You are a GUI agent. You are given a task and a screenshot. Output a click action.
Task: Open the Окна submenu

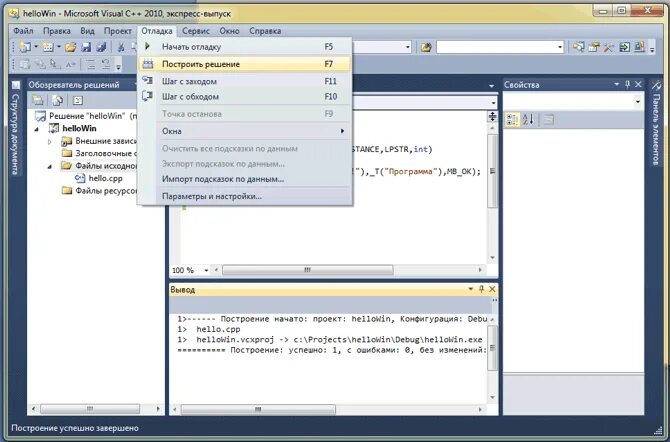(245, 131)
